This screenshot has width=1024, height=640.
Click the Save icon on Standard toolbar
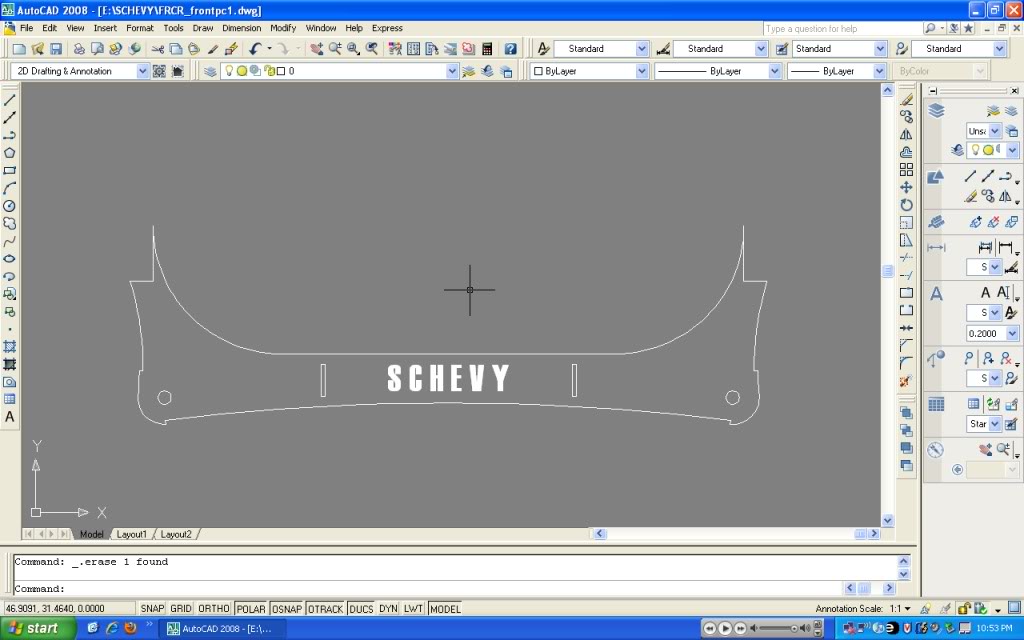point(56,48)
